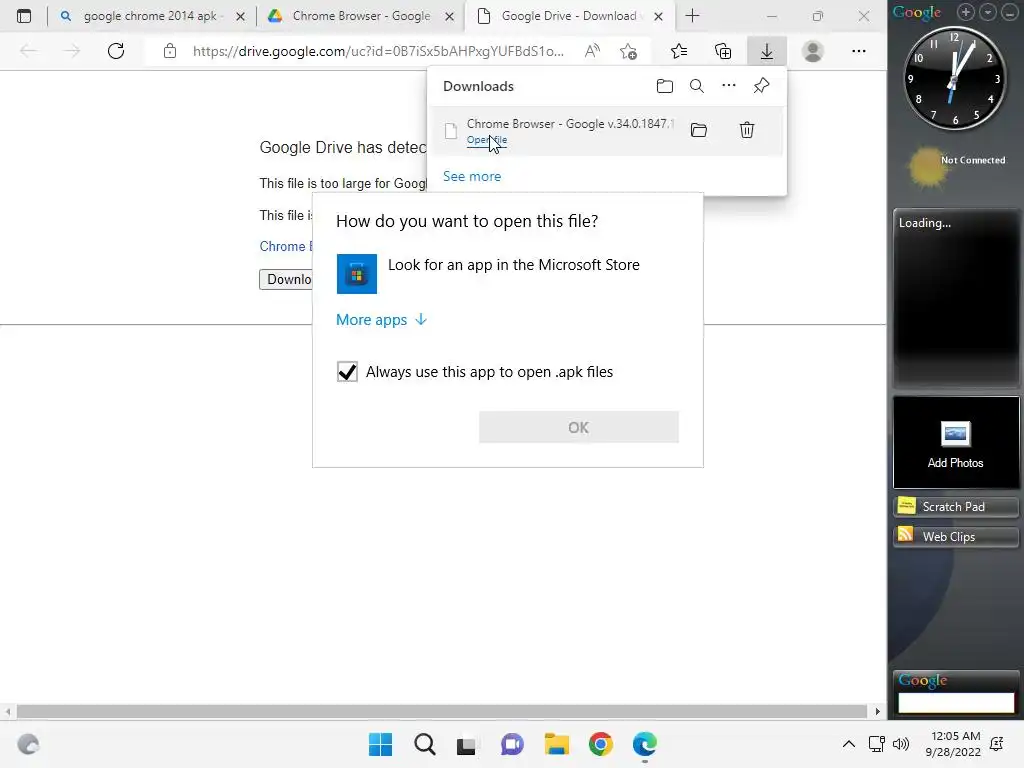This screenshot has height=768, width=1024.
Task: Open the clock showing 12:05 AM
Action: point(953,744)
